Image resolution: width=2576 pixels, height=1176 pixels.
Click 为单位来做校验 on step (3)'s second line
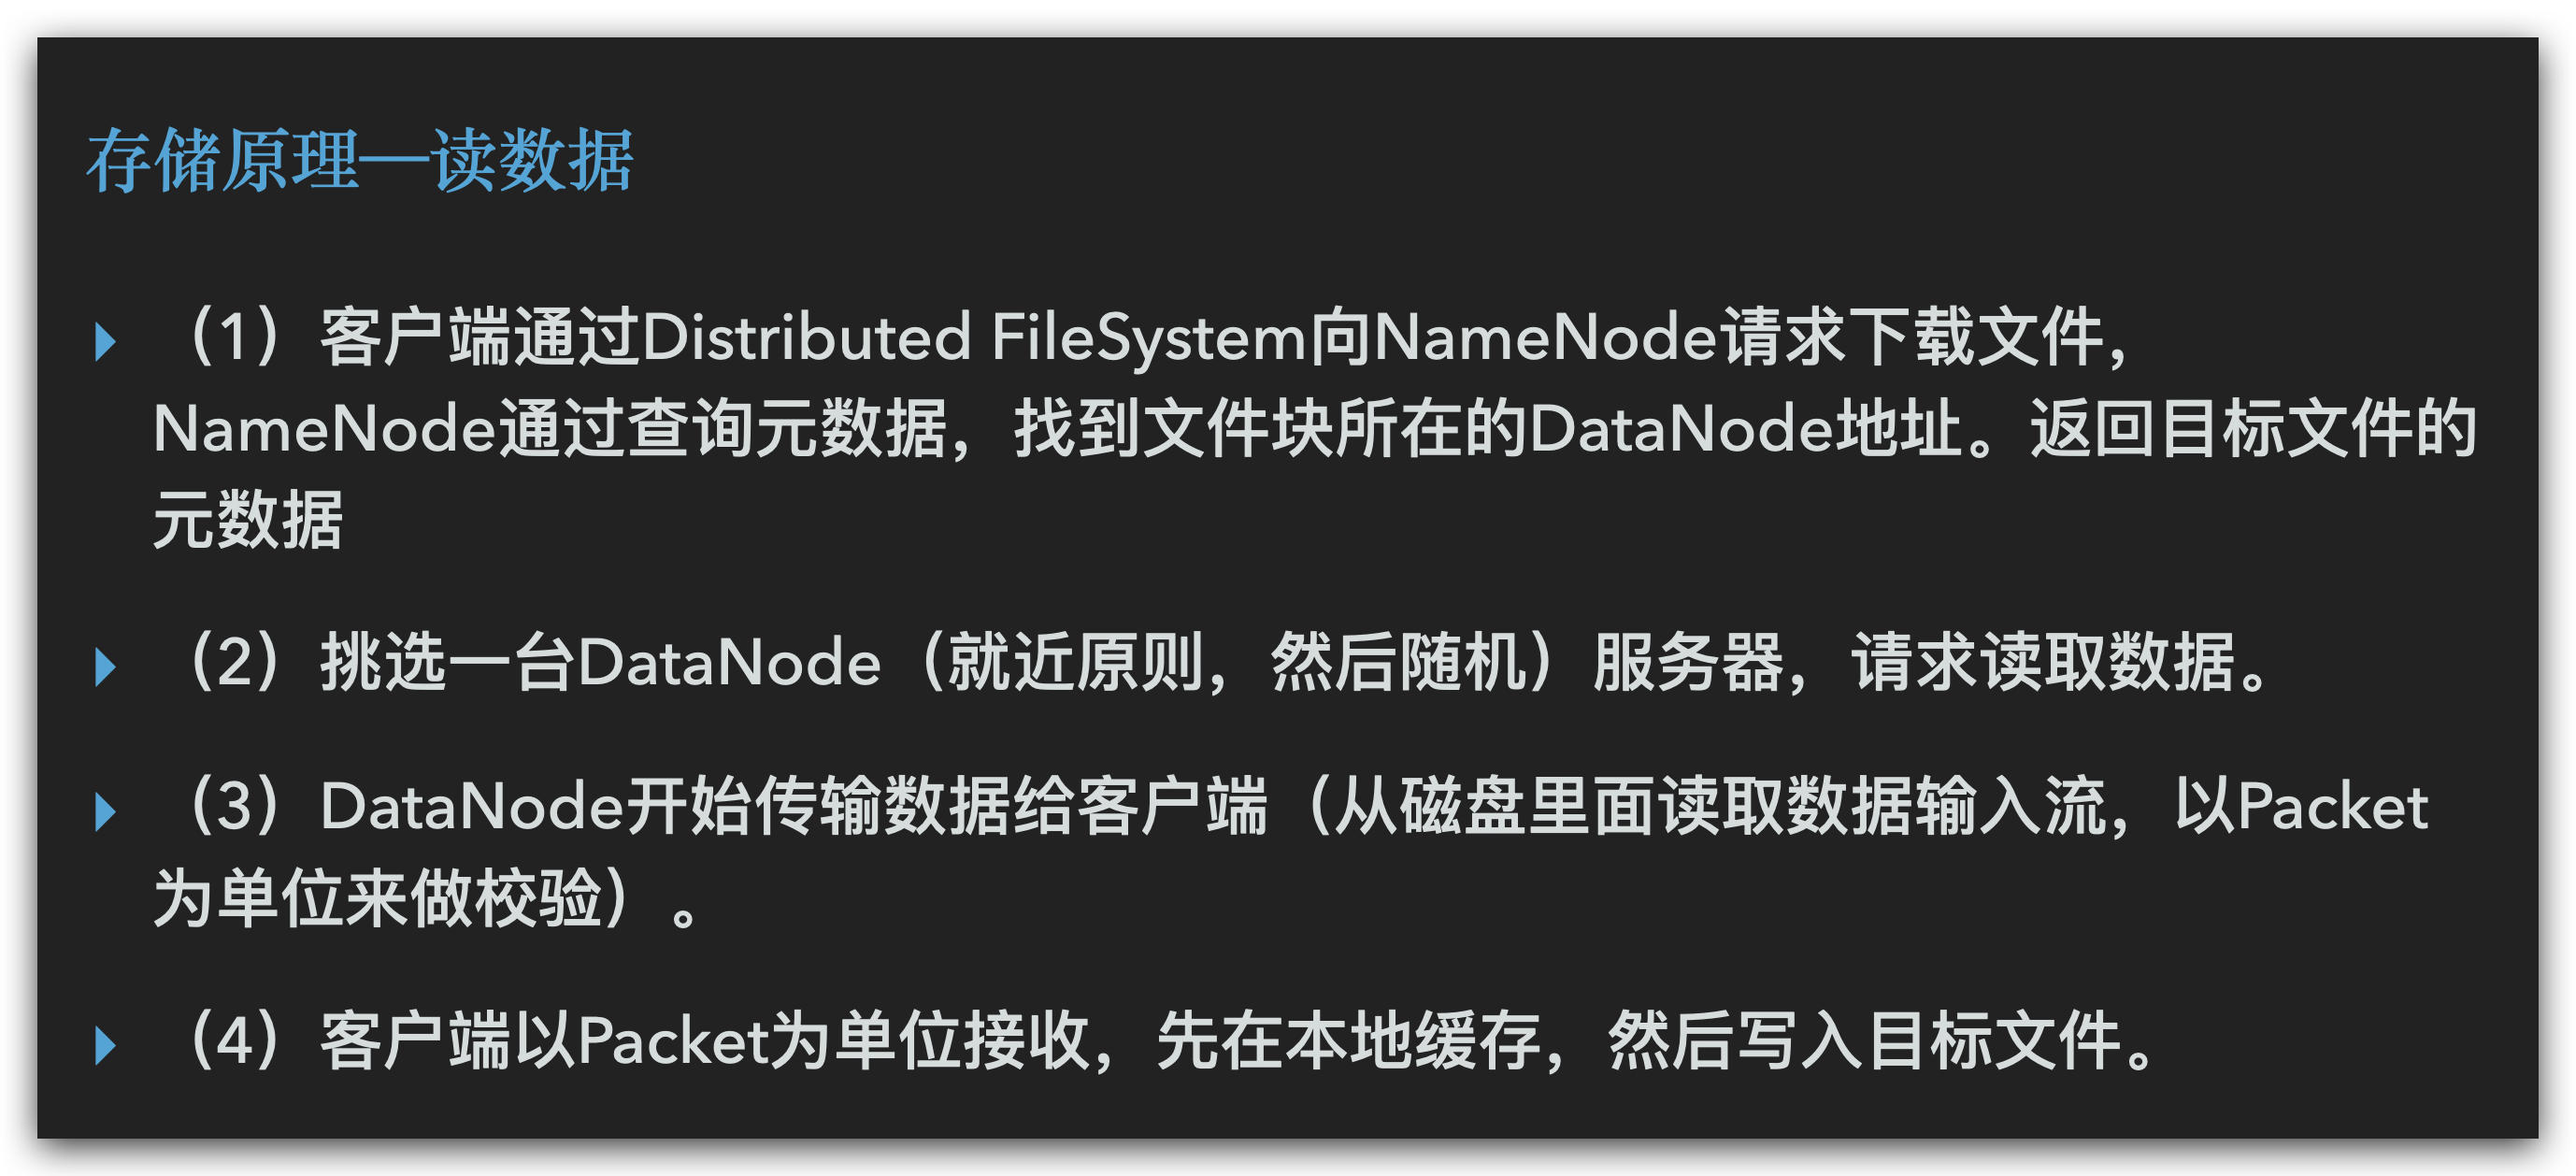(377, 898)
